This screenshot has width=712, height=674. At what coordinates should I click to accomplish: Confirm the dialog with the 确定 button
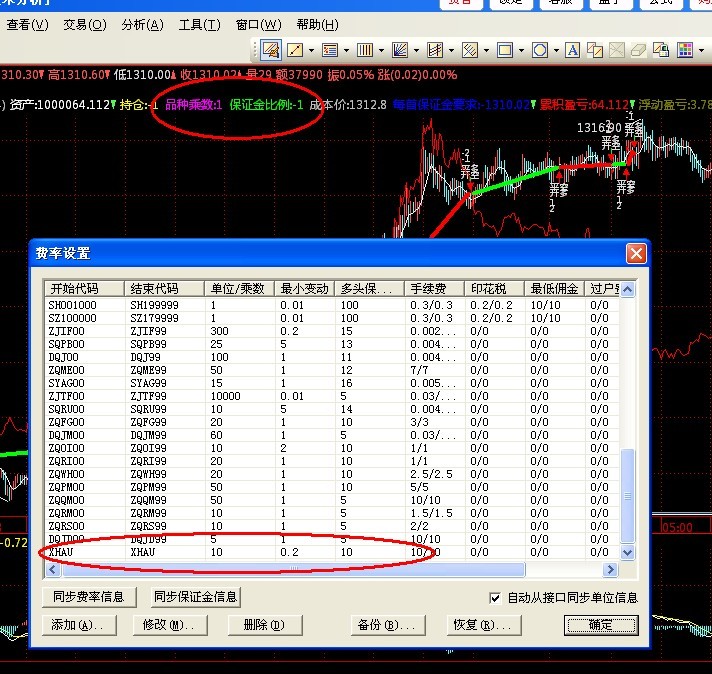pos(601,625)
